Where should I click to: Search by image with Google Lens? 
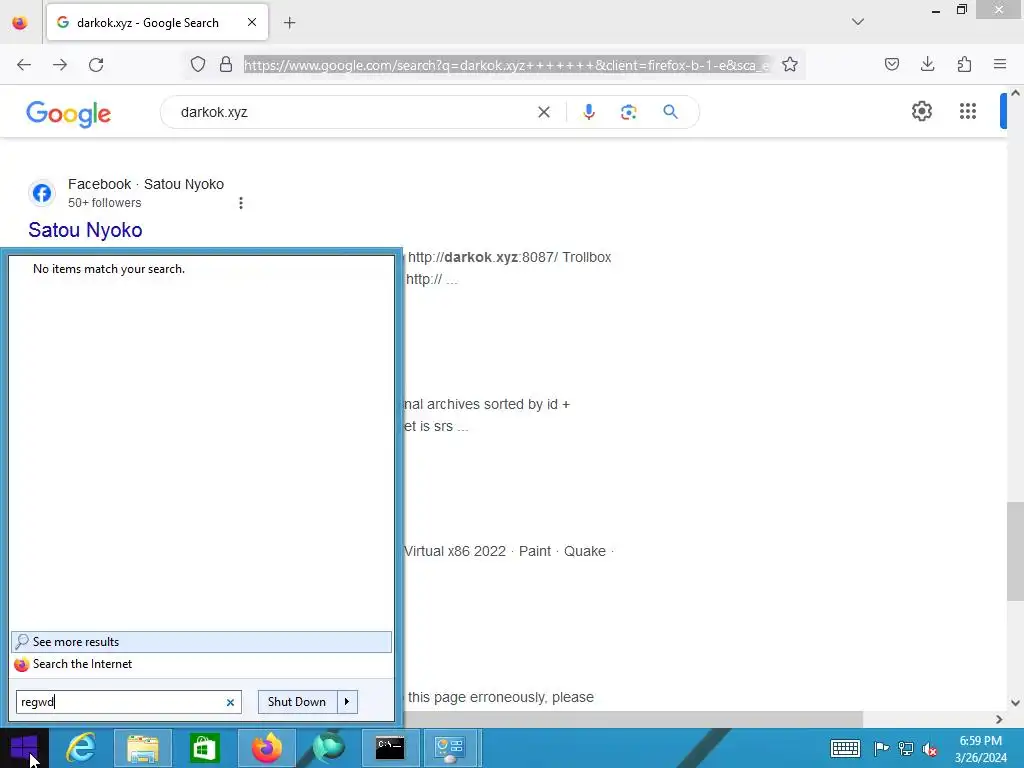(628, 112)
